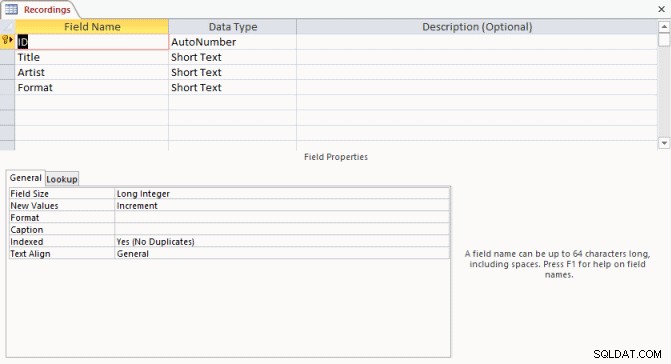Open the New Values Increment combo box
The image size is (671, 364).
[x=282, y=206]
